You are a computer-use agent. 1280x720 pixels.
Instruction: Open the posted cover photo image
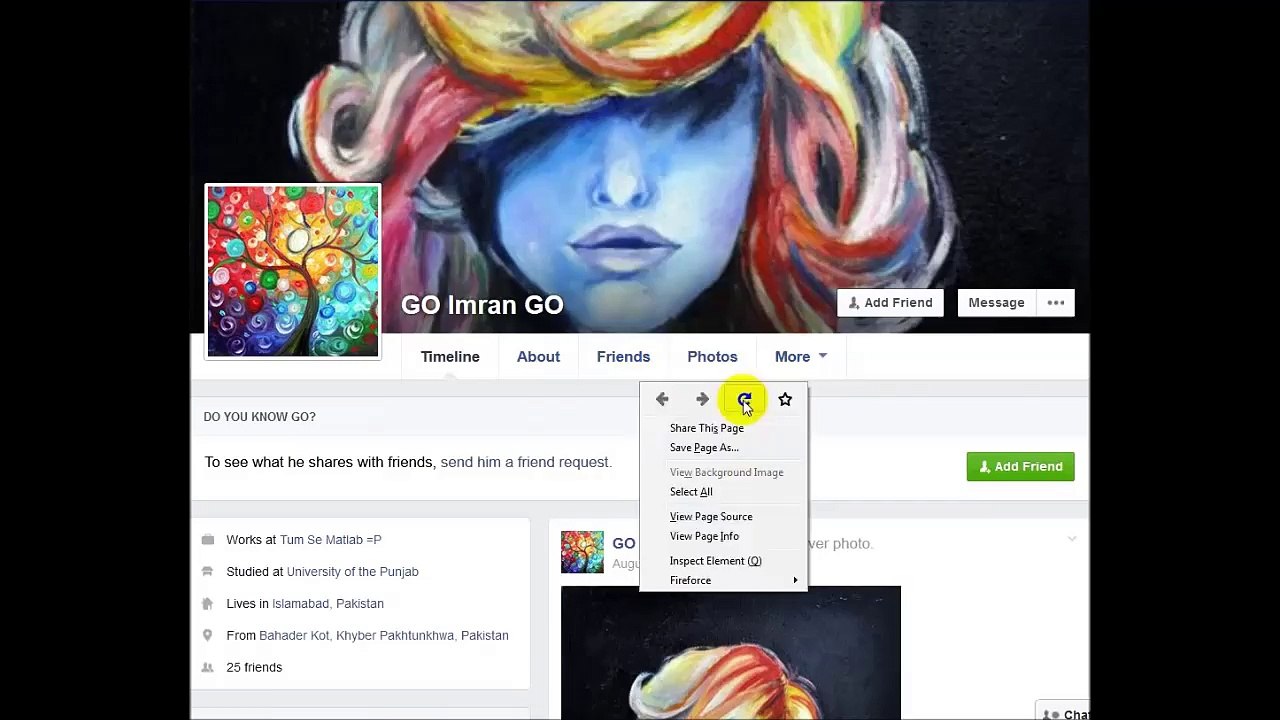click(x=730, y=652)
